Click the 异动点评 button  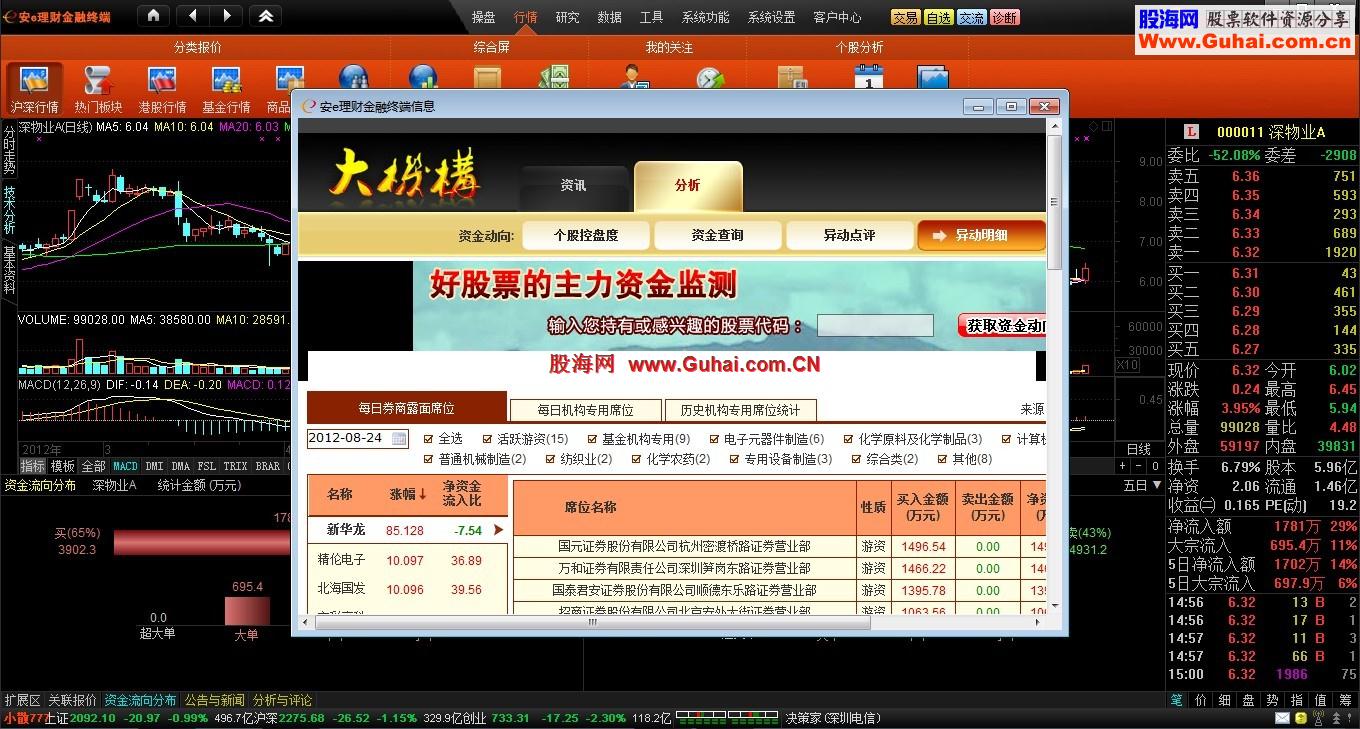(x=849, y=235)
